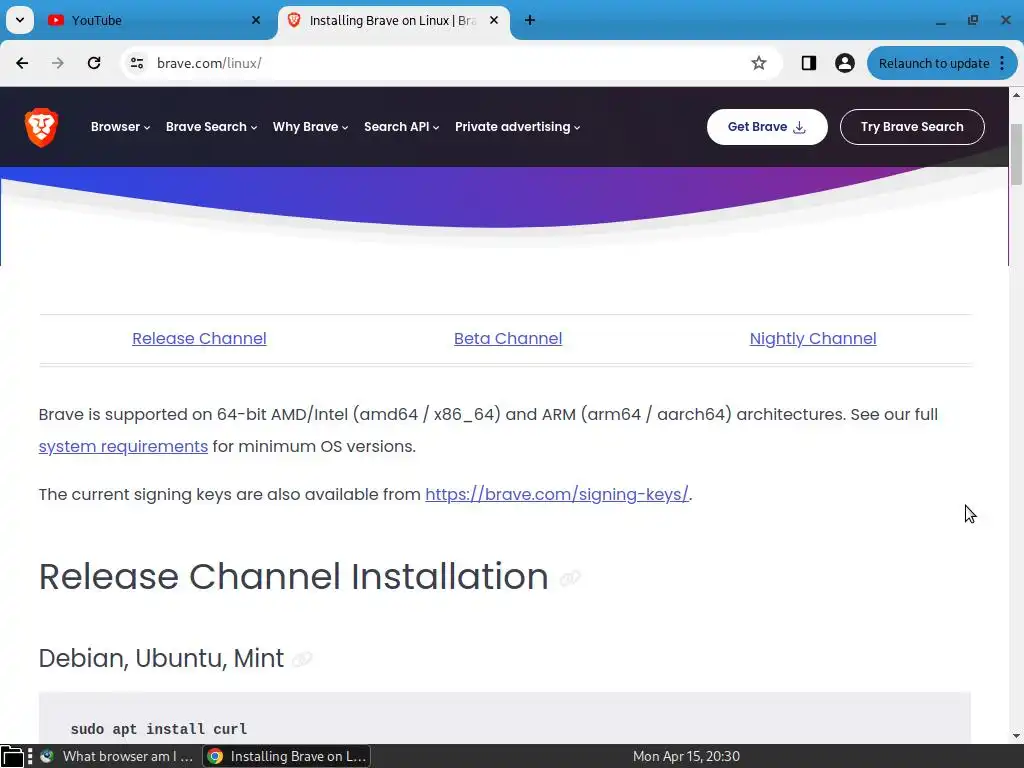The image size is (1024, 768).
Task: Expand the Search API menu
Action: (x=402, y=127)
